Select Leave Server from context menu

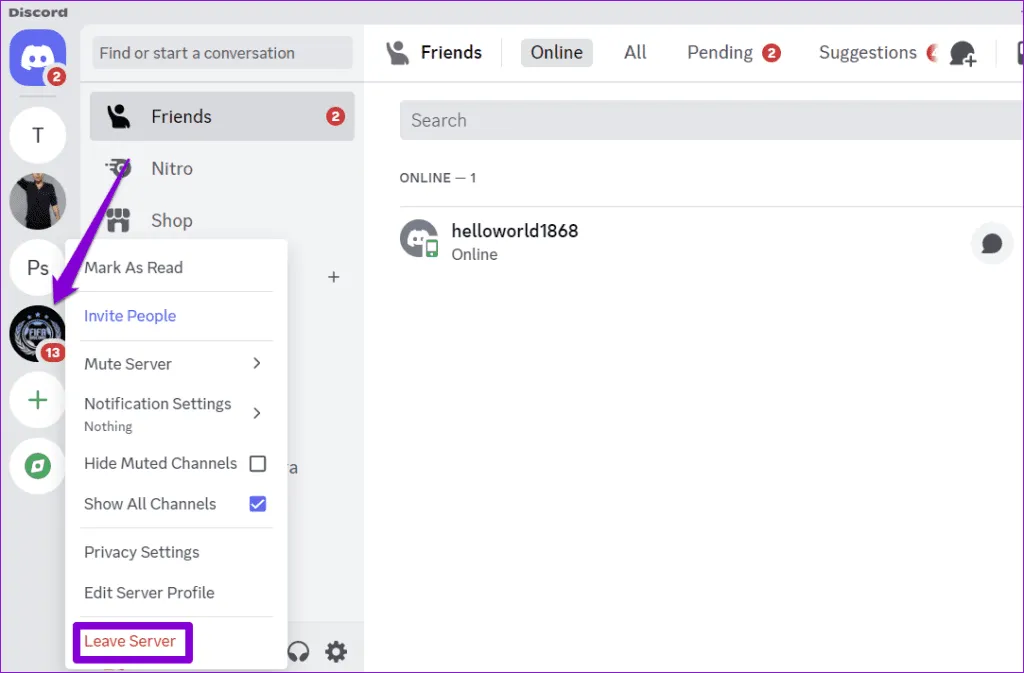(x=131, y=641)
